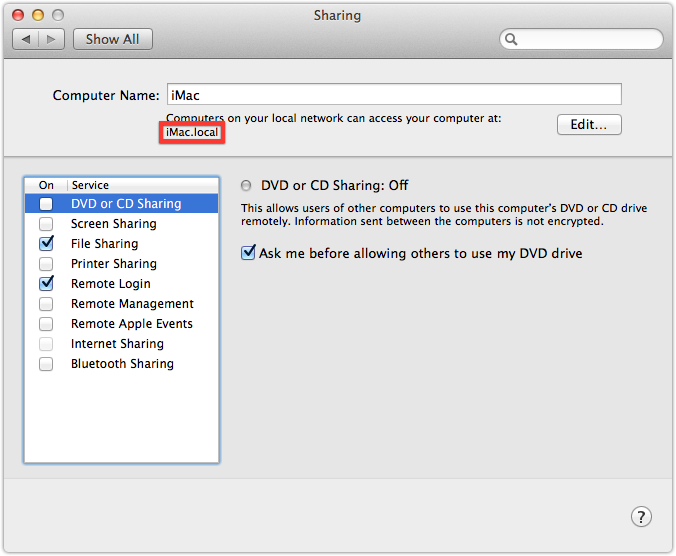Click the magnifier icon in the search field
Image resolution: width=676 pixels, height=556 pixels.
(x=511, y=39)
